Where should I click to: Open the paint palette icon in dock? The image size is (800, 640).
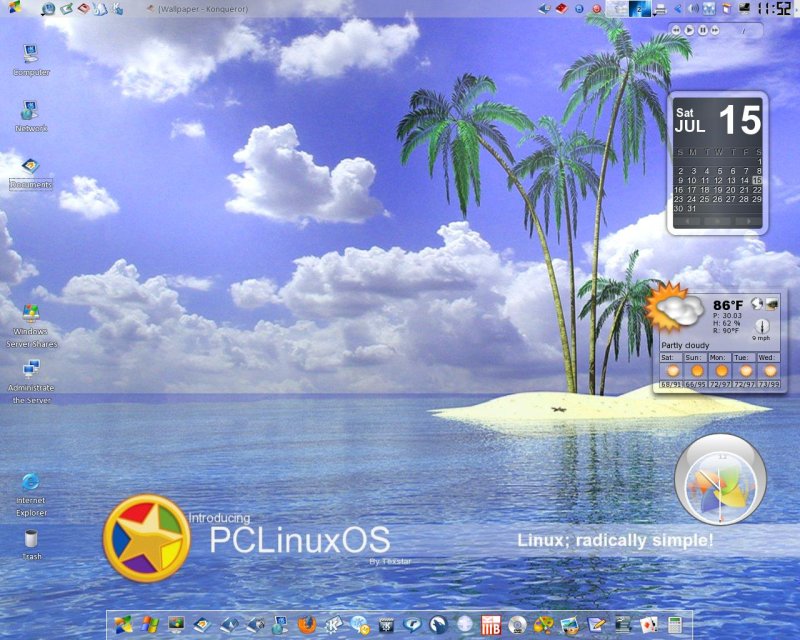pyautogui.click(x=543, y=625)
